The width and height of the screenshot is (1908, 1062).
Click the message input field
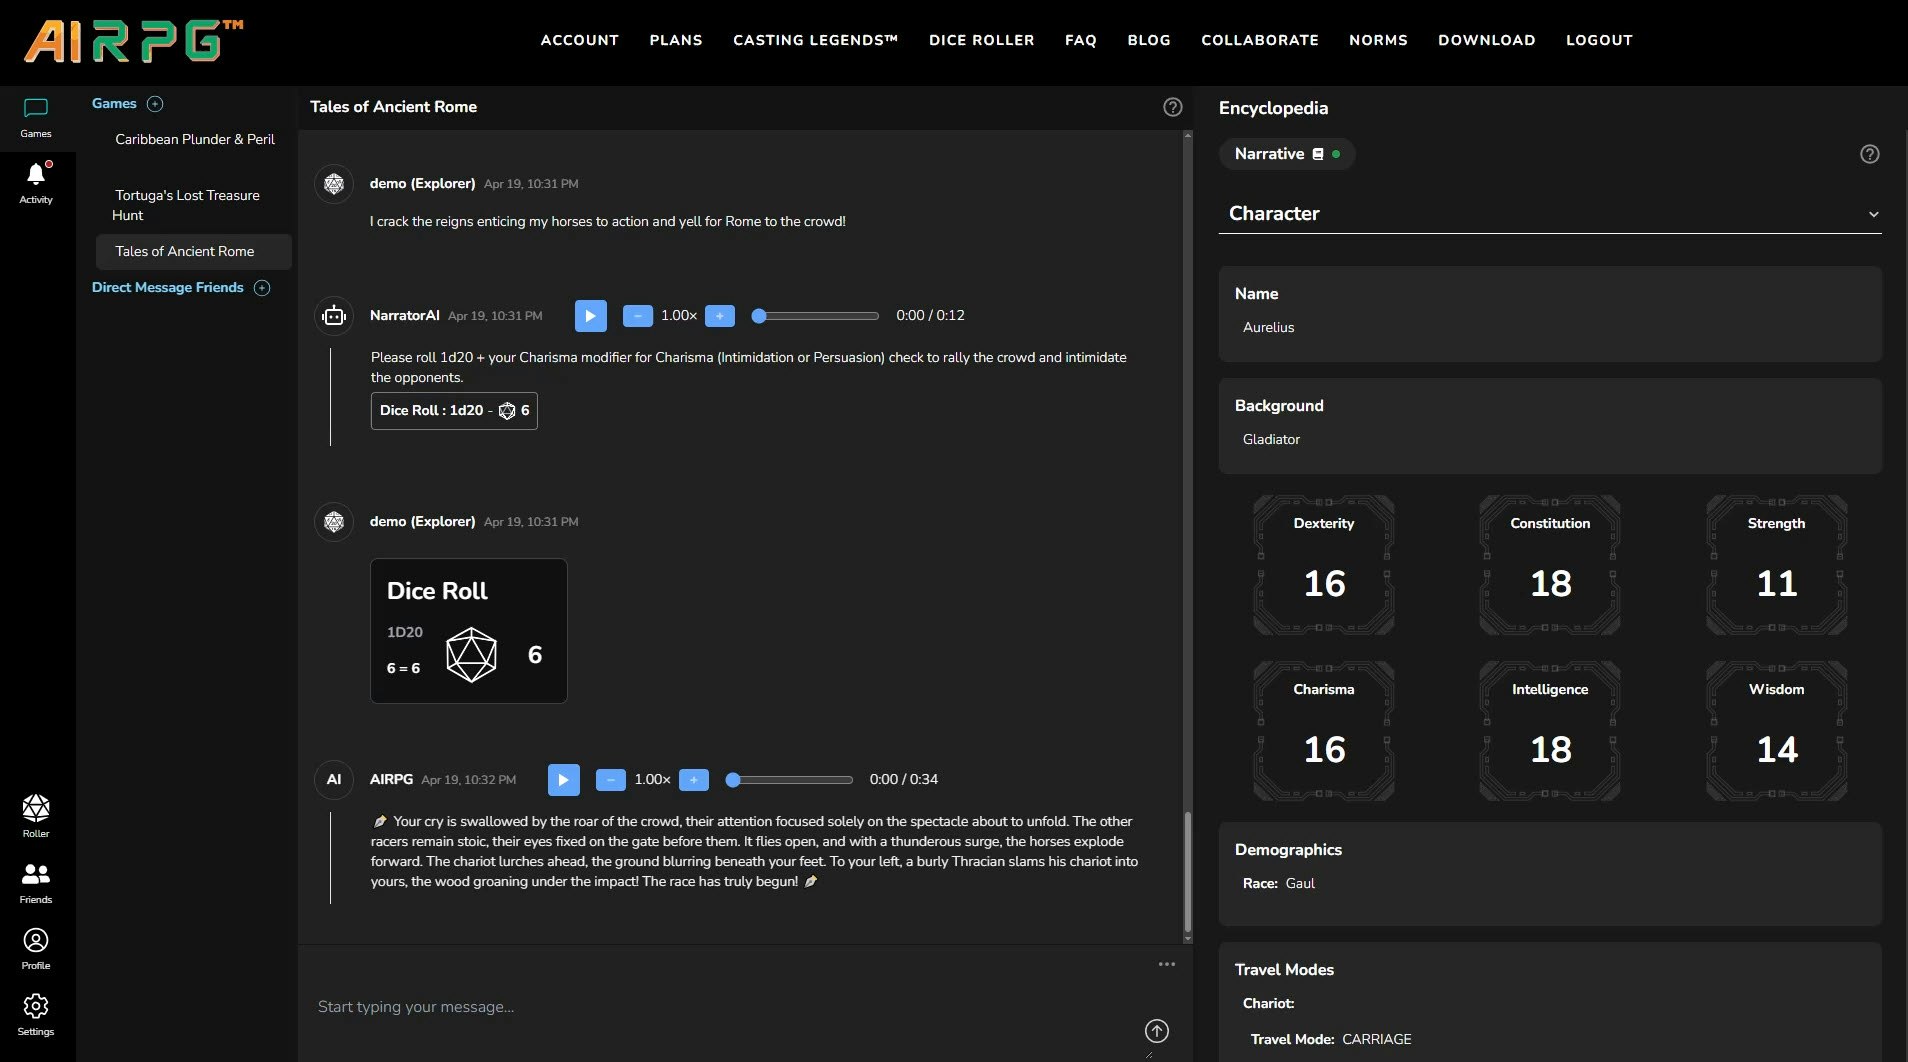[725, 1007]
